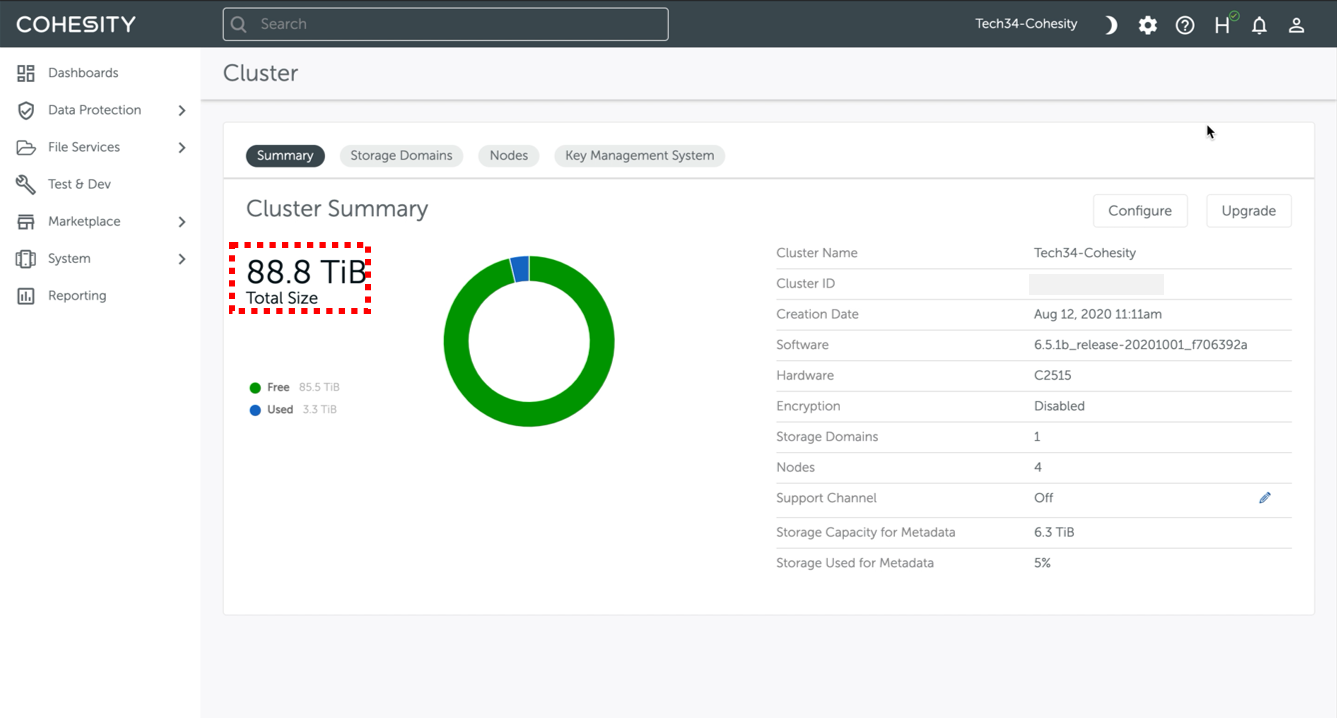Open the help question mark icon

(x=1185, y=25)
